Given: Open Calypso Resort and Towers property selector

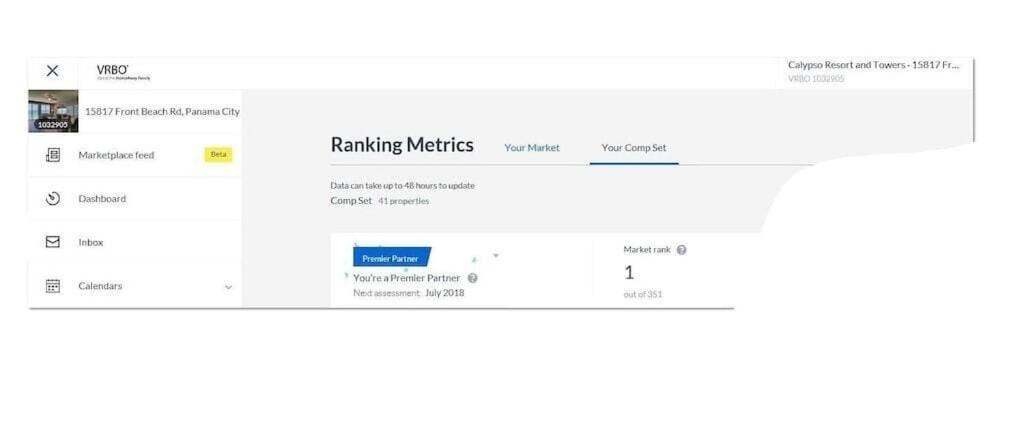Looking at the screenshot, I should 873,71.
